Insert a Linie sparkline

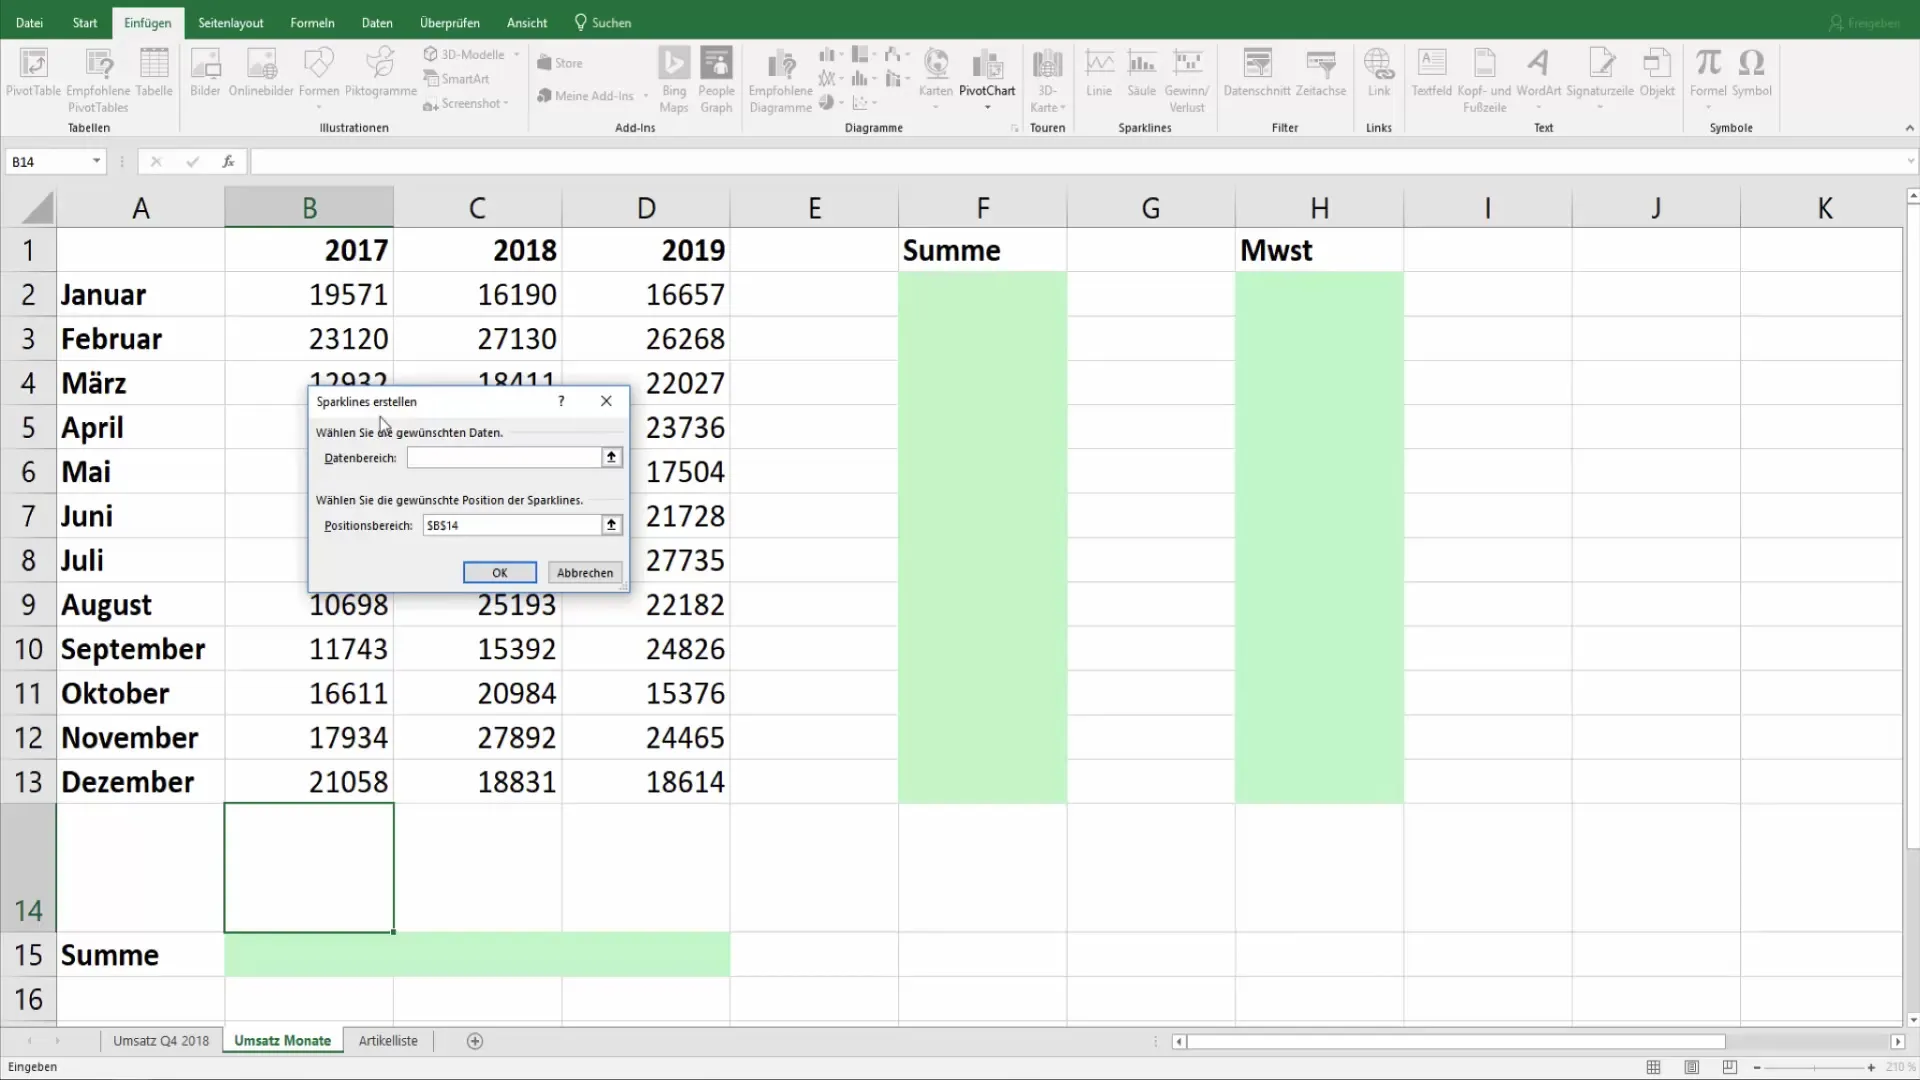click(1099, 73)
